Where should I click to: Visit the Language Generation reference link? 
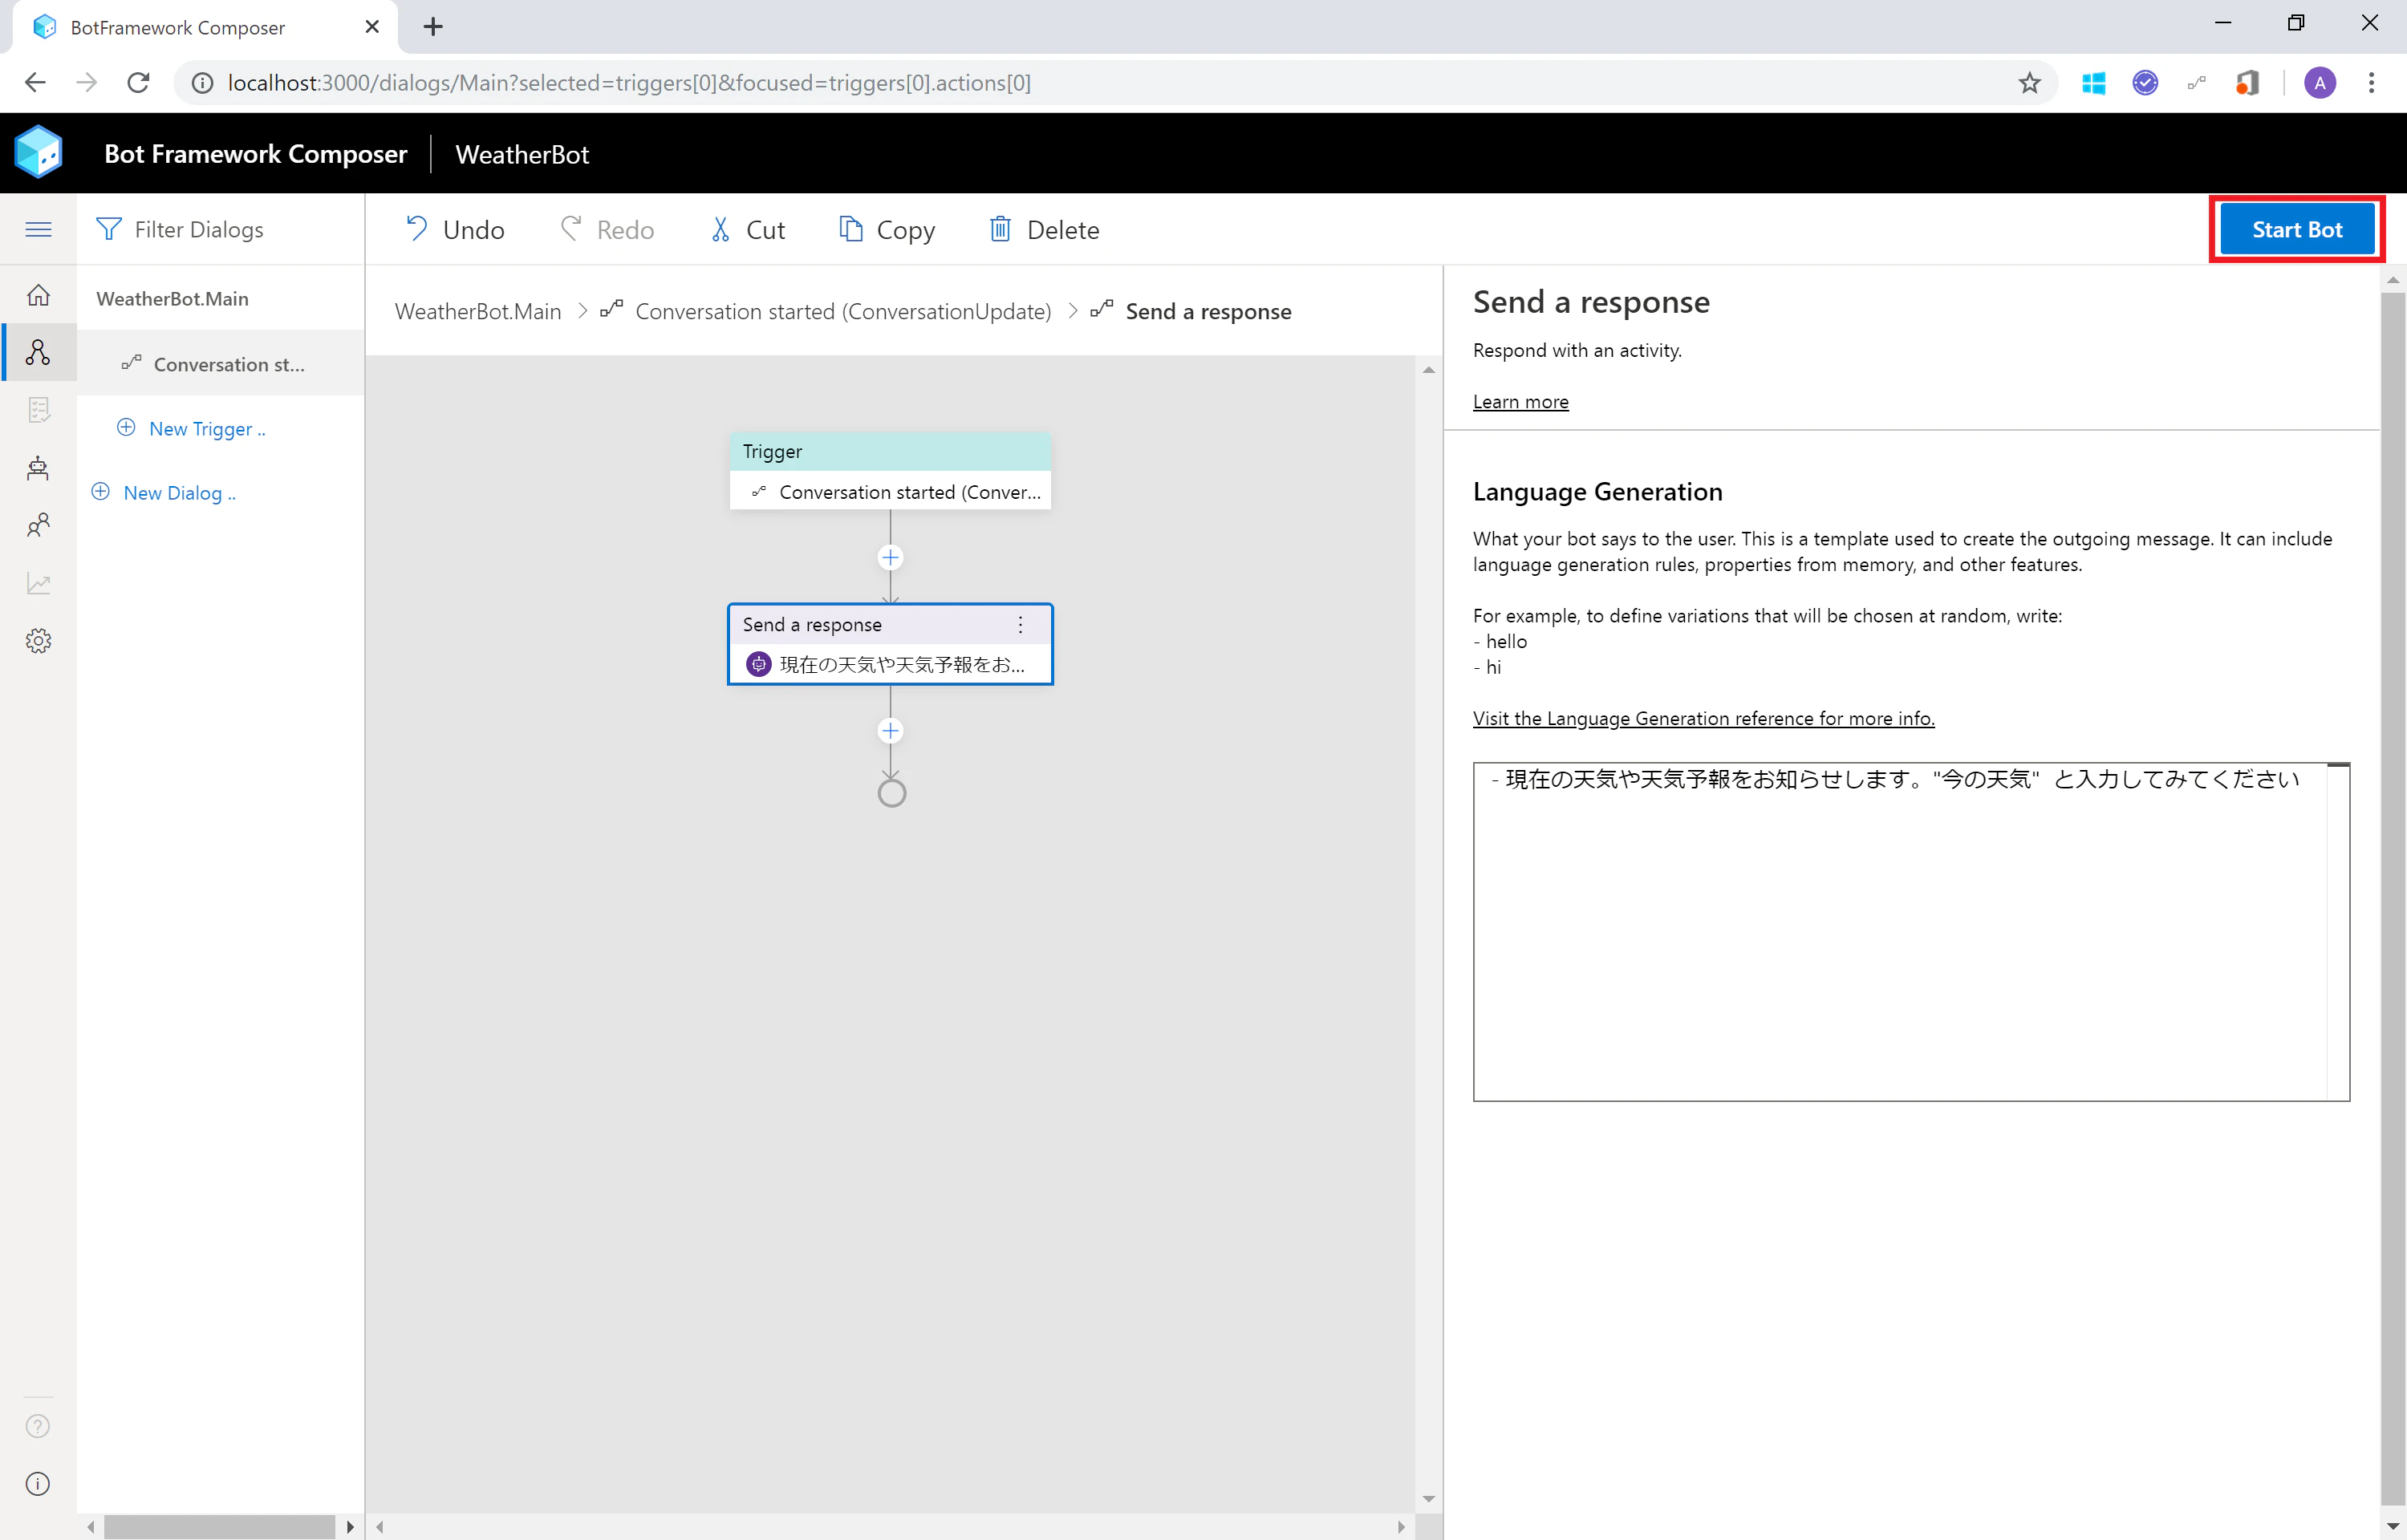[x=1703, y=718]
